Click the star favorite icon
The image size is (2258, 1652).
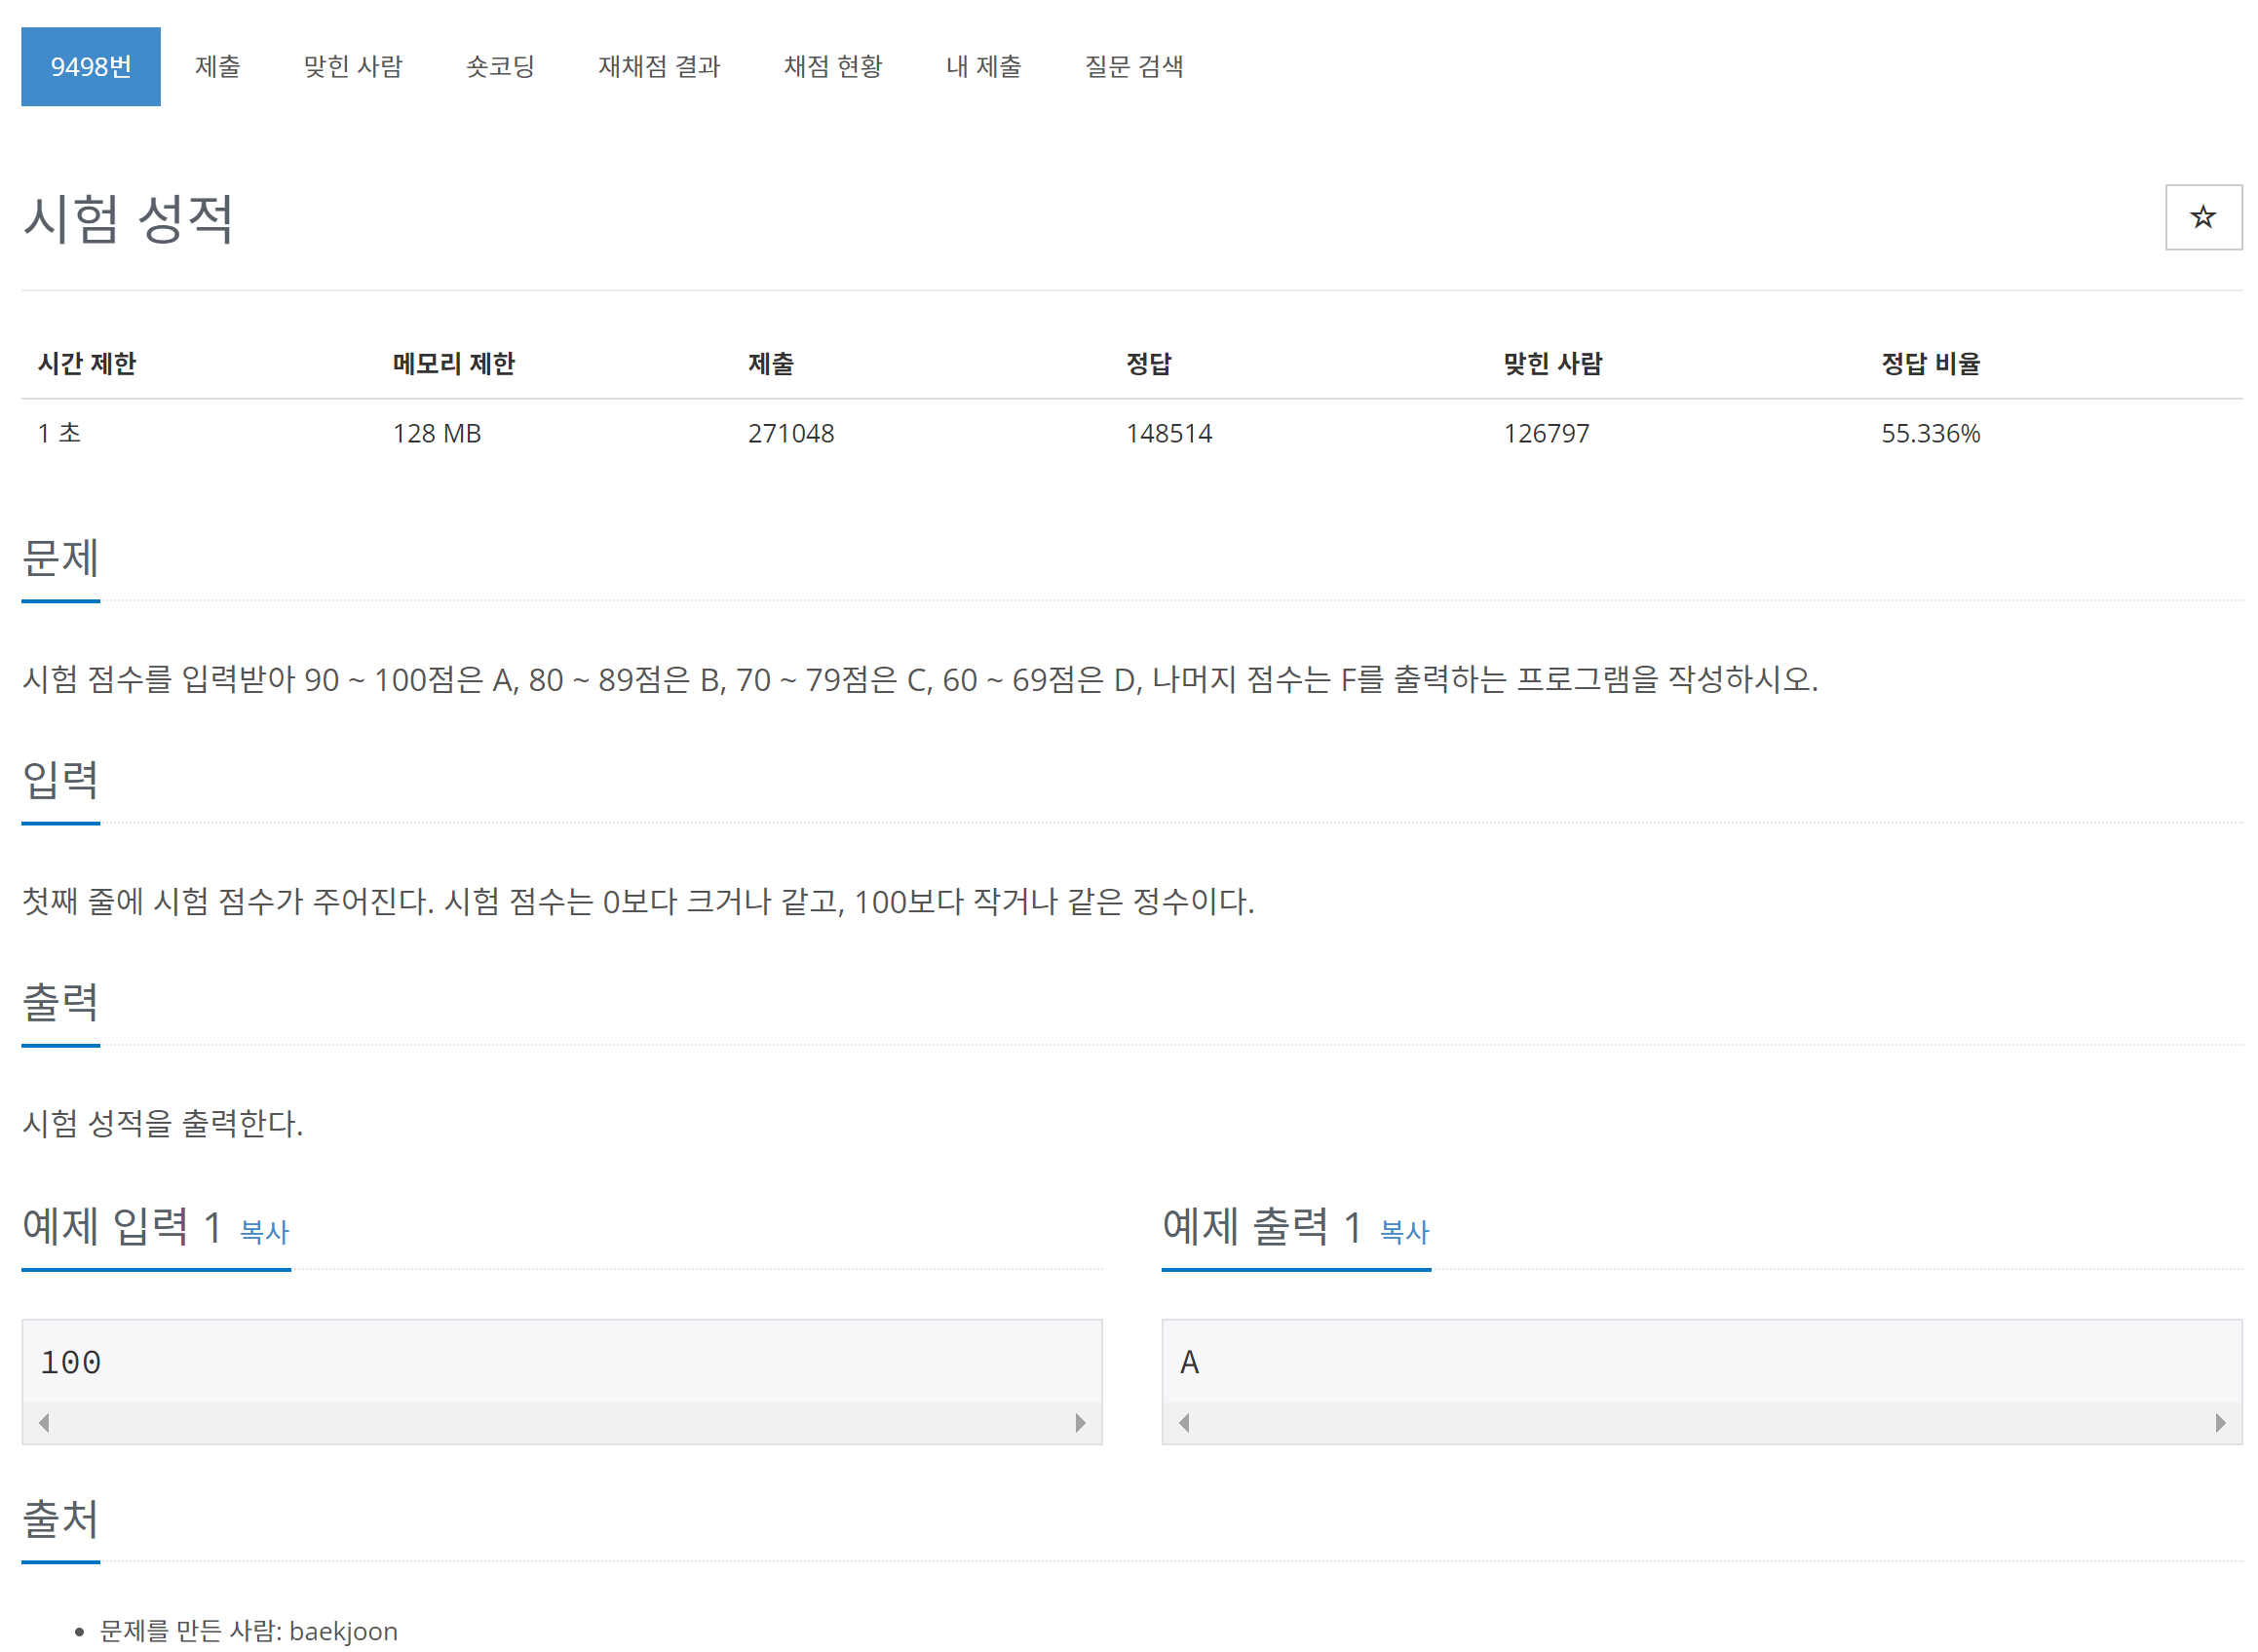(x=2202, y=217)
